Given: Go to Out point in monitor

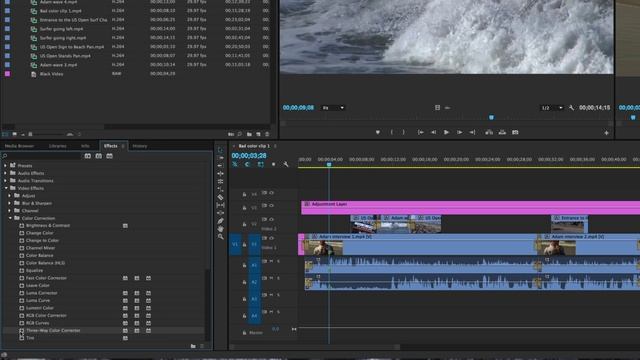Looking at the screenshot, I should [472, 132].
